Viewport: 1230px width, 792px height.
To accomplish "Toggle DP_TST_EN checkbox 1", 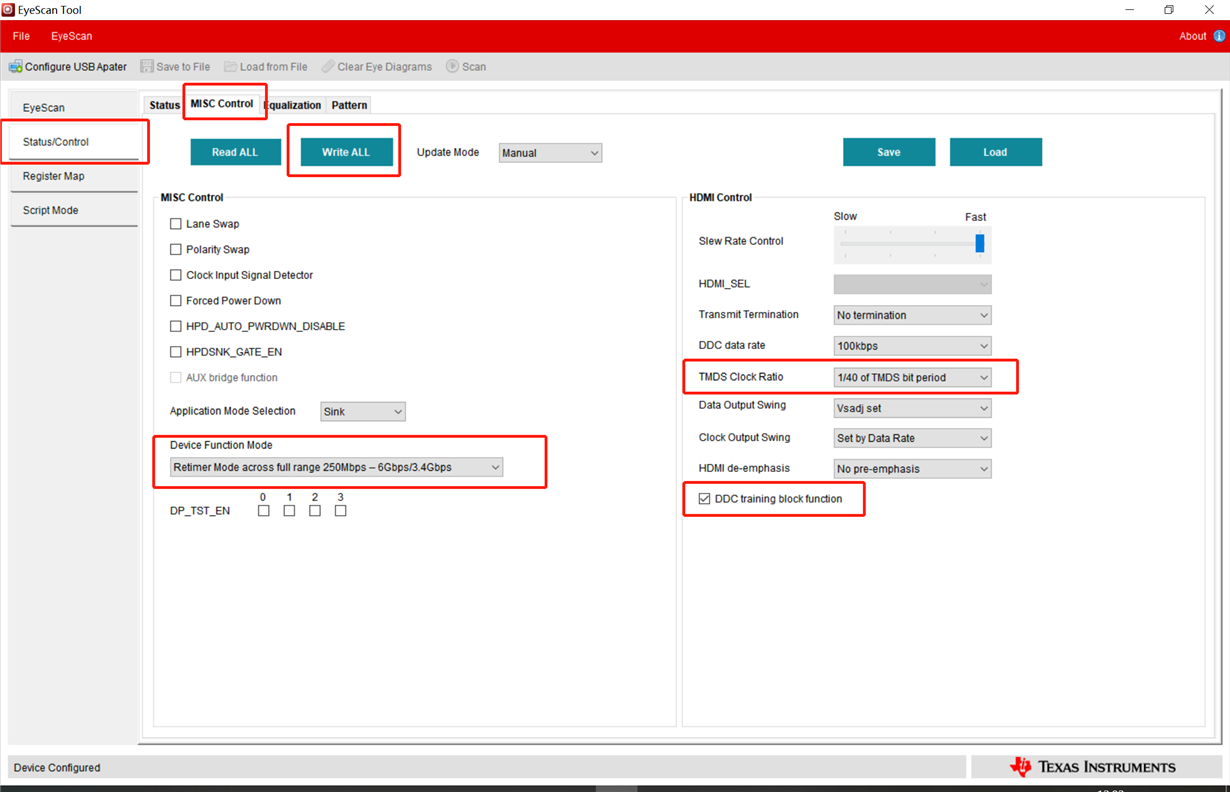I will (290, 511).
